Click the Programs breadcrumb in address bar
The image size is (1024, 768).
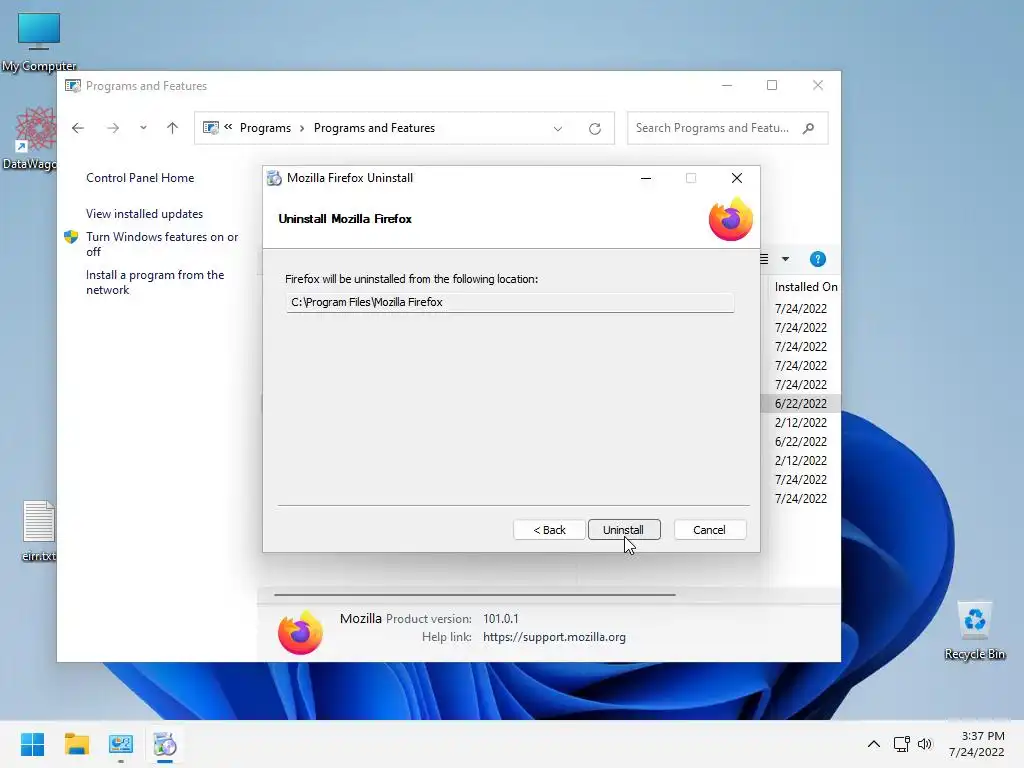point(265,128)
